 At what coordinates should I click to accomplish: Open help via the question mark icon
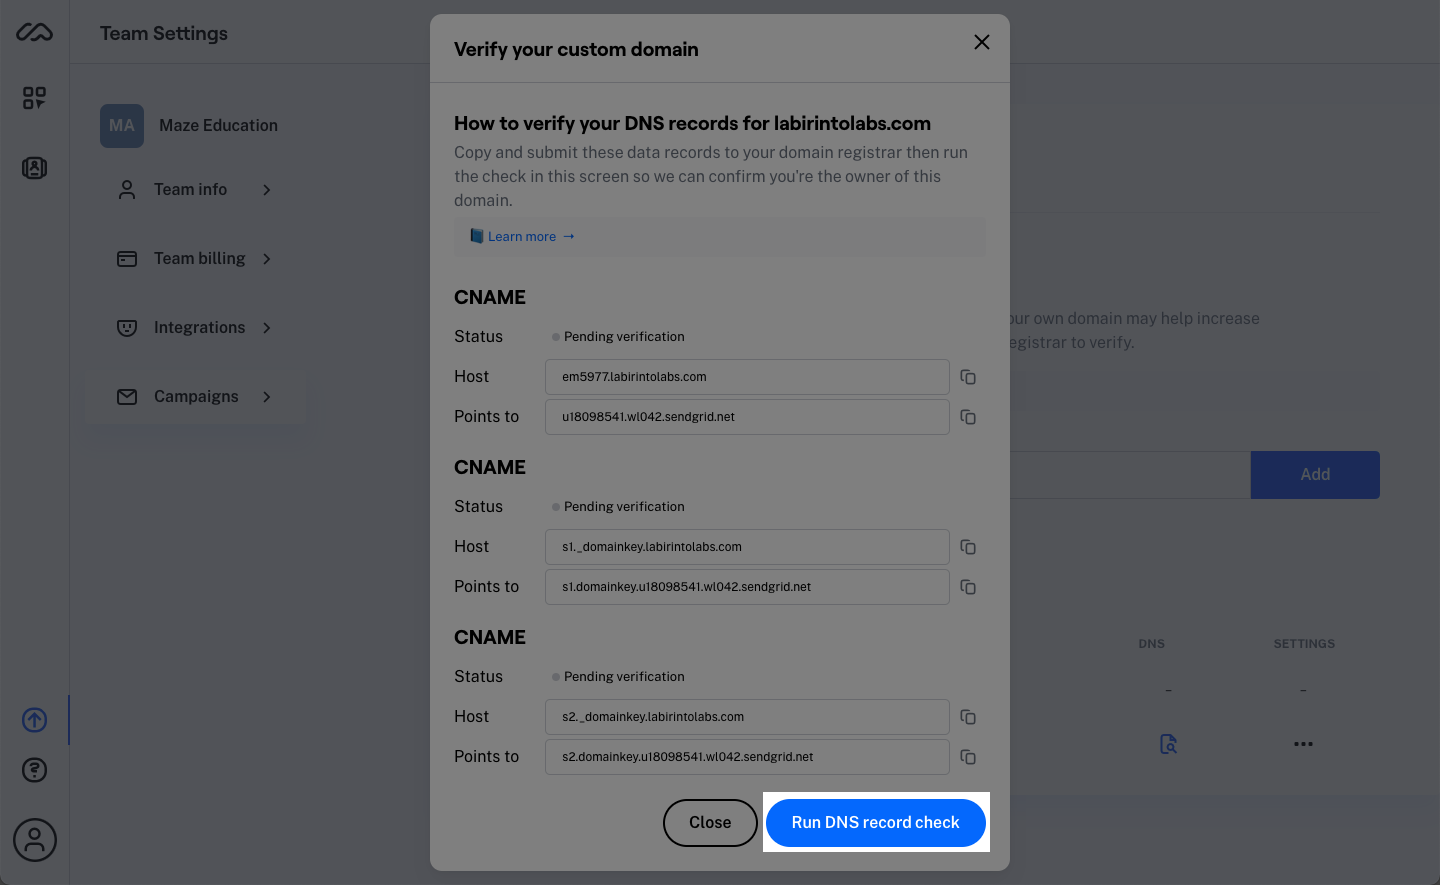(x=34, y=770)
